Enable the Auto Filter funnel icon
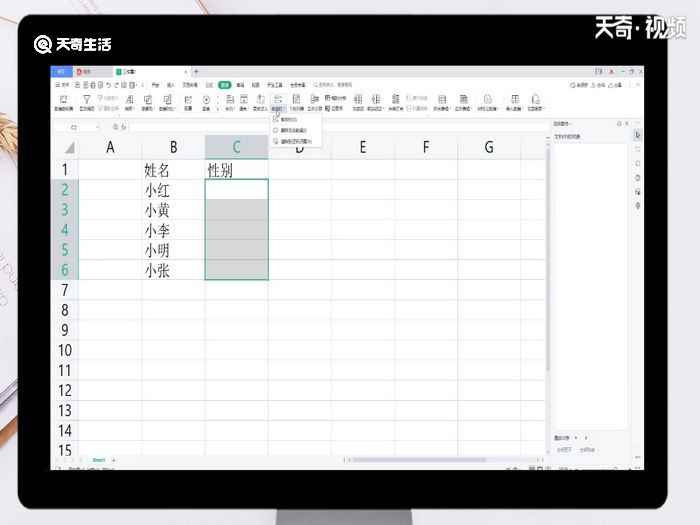This screenshot has width=700, height=525. [87, 101]
